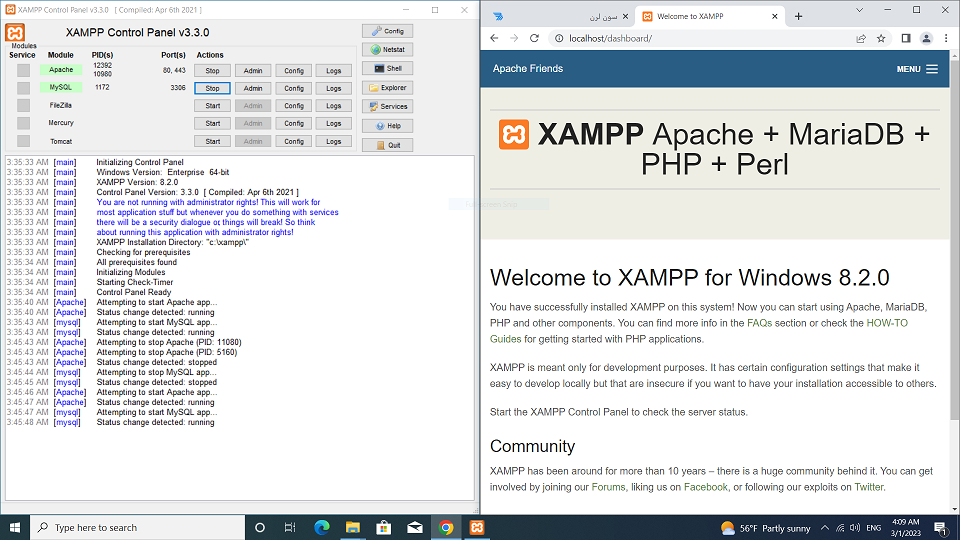The height and width of the screenshot is (540, 960).
Task: Show hidden system tray icons
Action: (825, 528)
